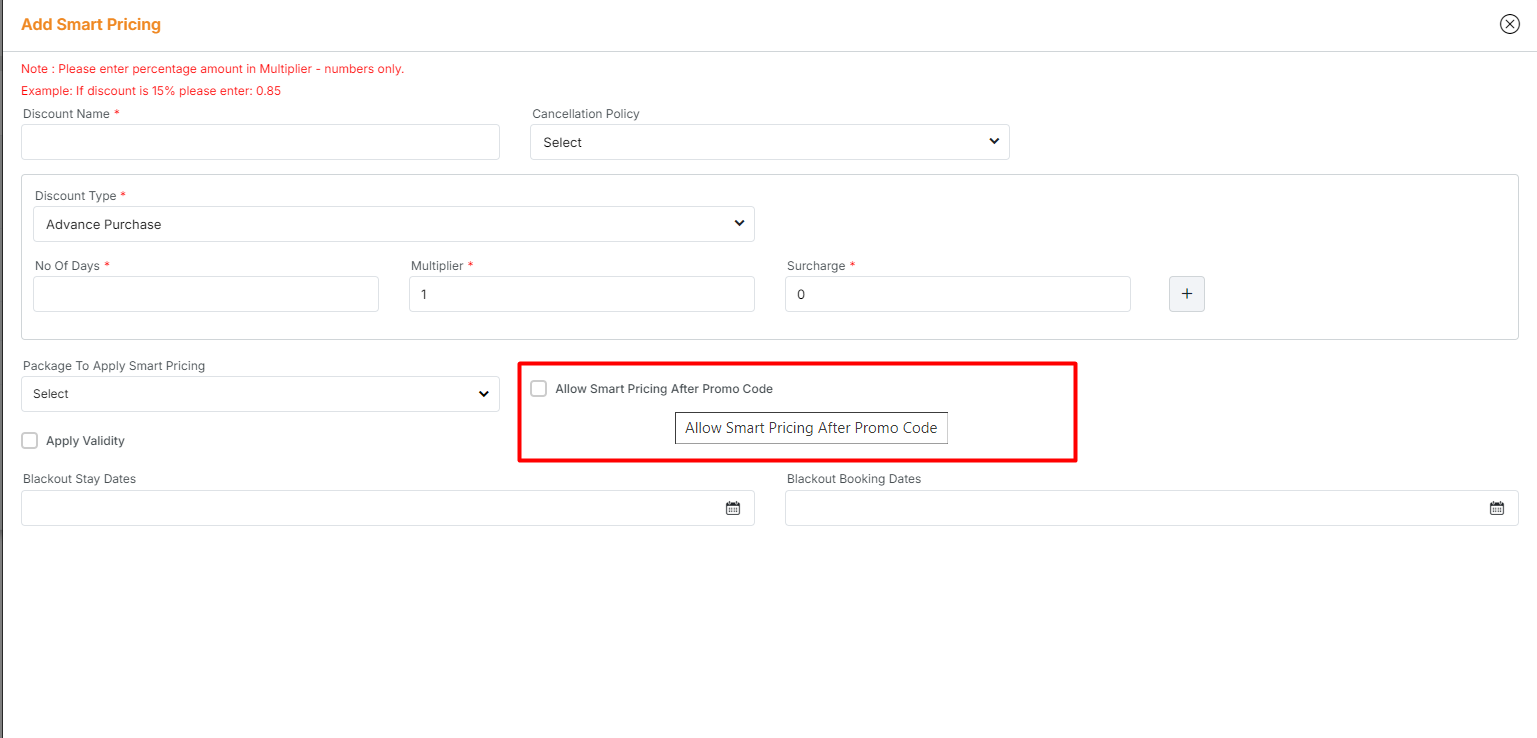Open the Blackout Booking Dates calendar icon

click(x=1496, y=508)
